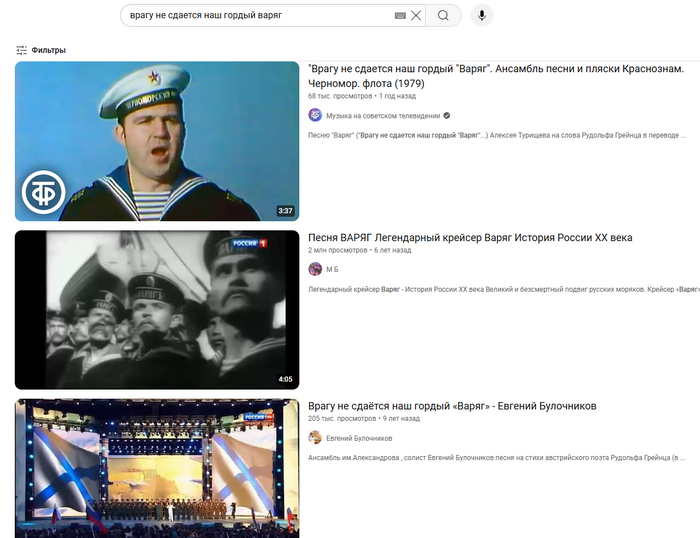Image resolution: width=700 pixels, height=538 pixels.
Task: Click the verified badge next to Soviet TV channel
Action: (x=446, y=116)
